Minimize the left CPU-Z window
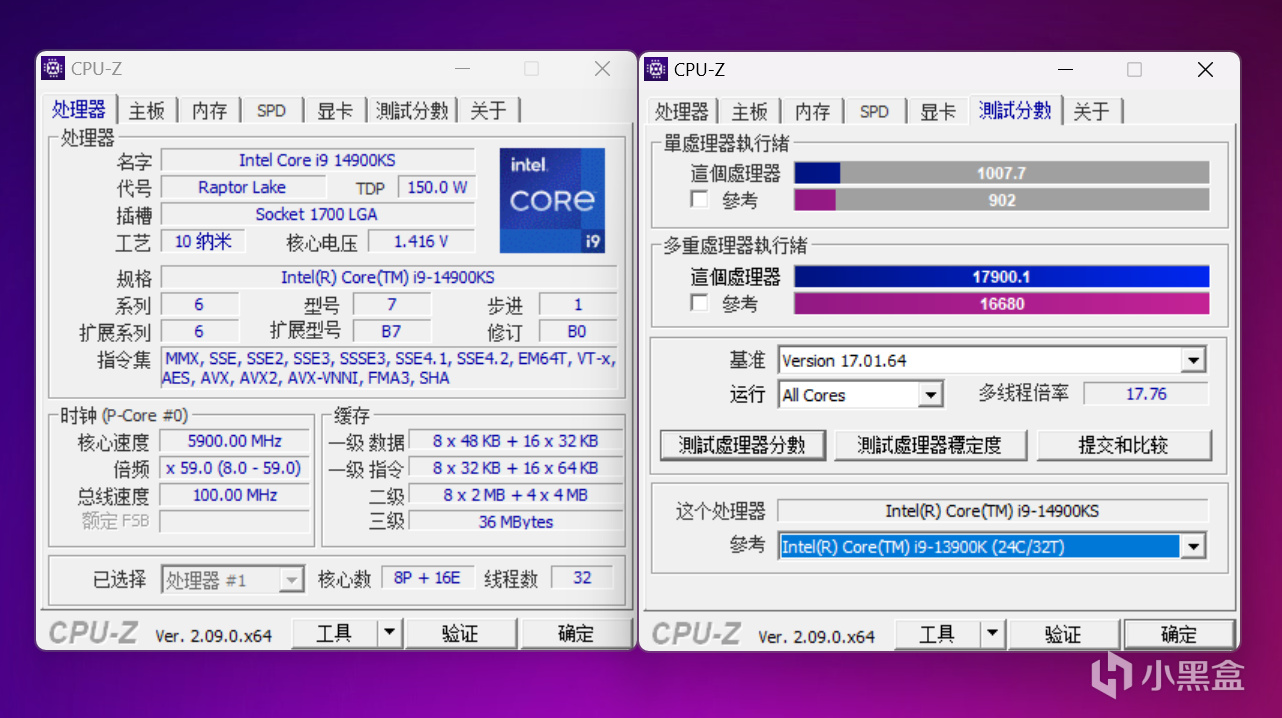 click(x=462, y=69)
